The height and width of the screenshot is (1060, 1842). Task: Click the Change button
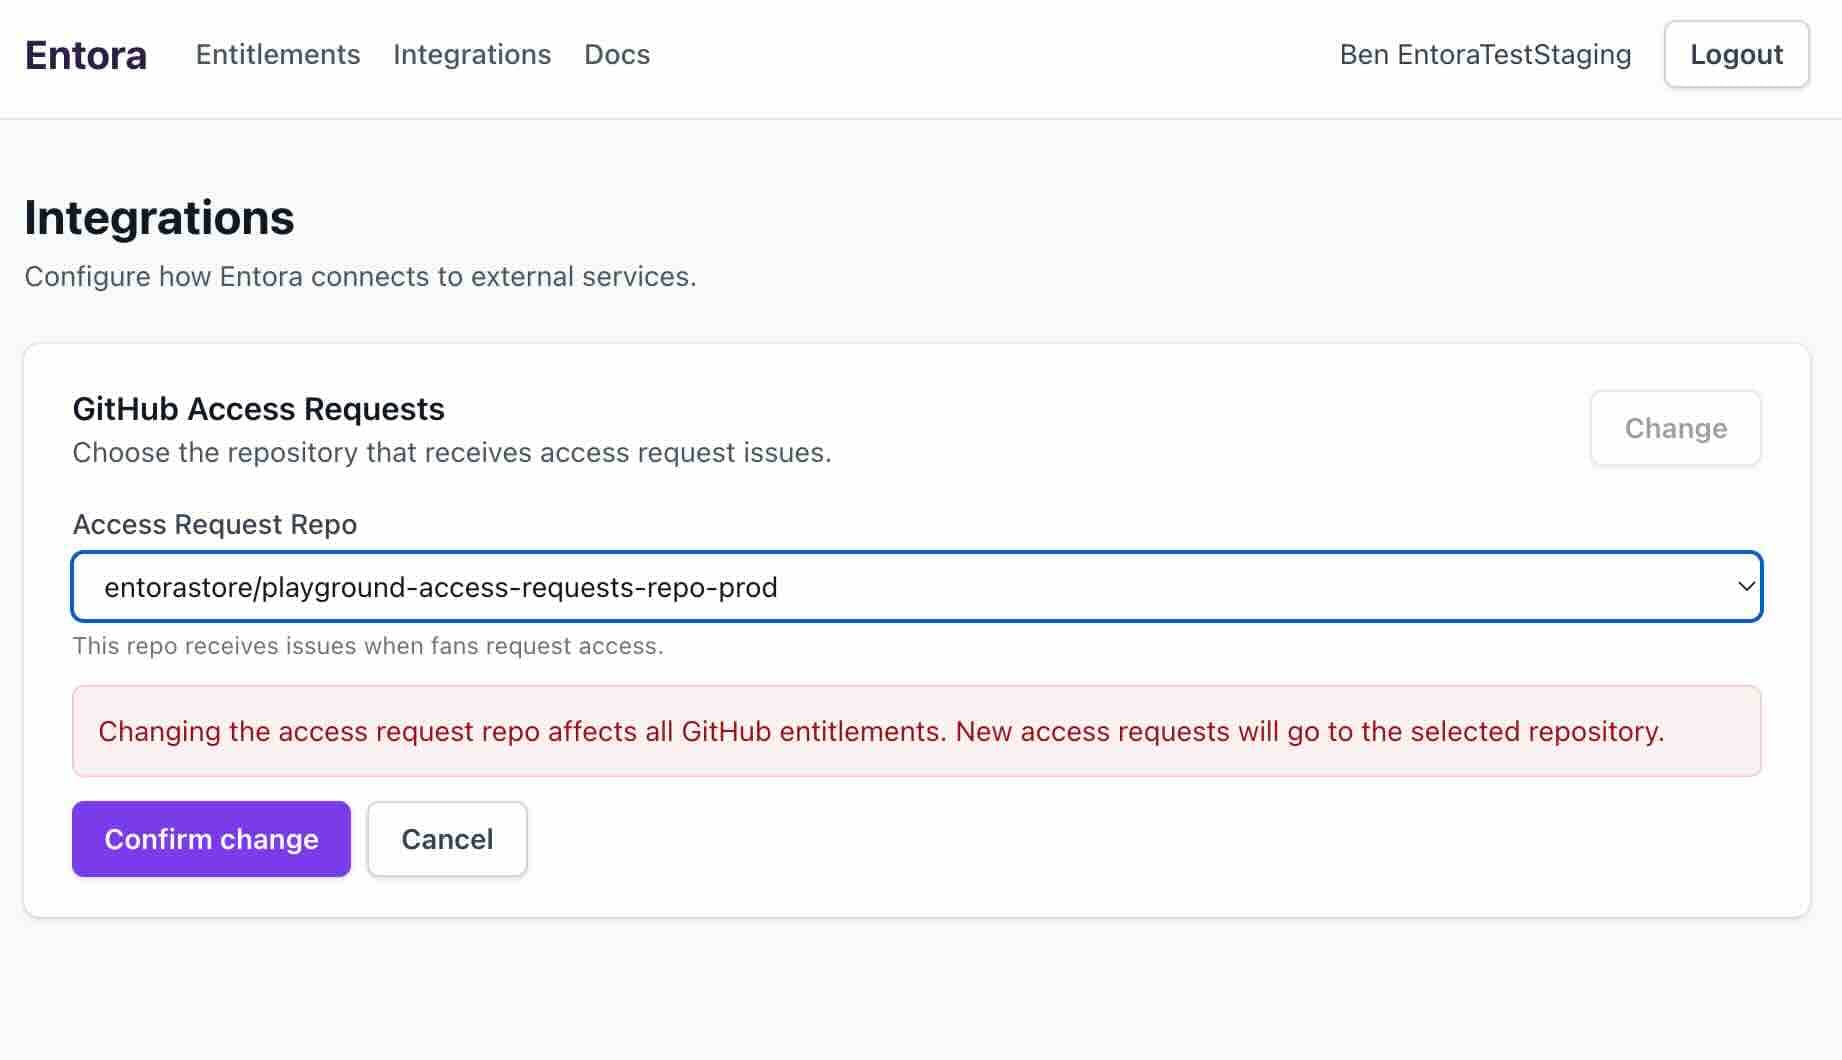[1675, 428]
